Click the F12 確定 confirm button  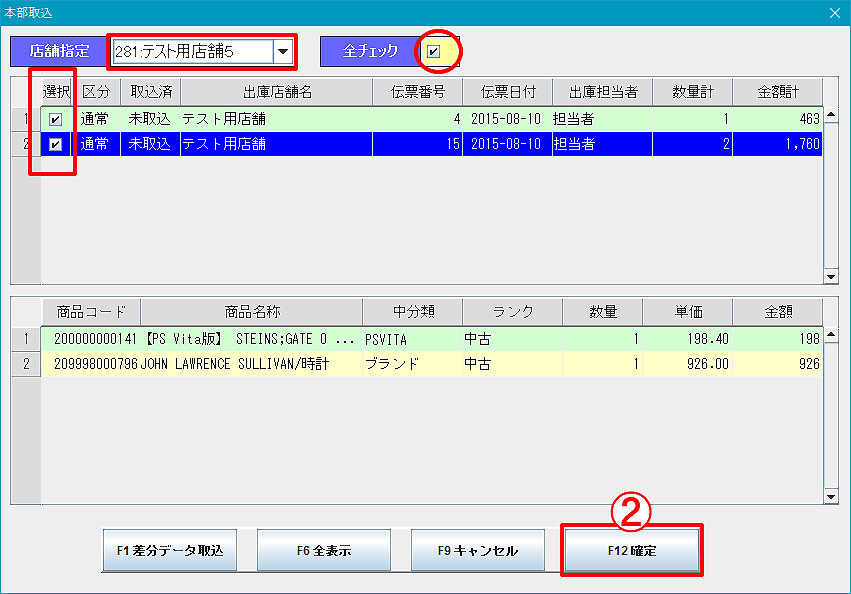pos(631,550)
